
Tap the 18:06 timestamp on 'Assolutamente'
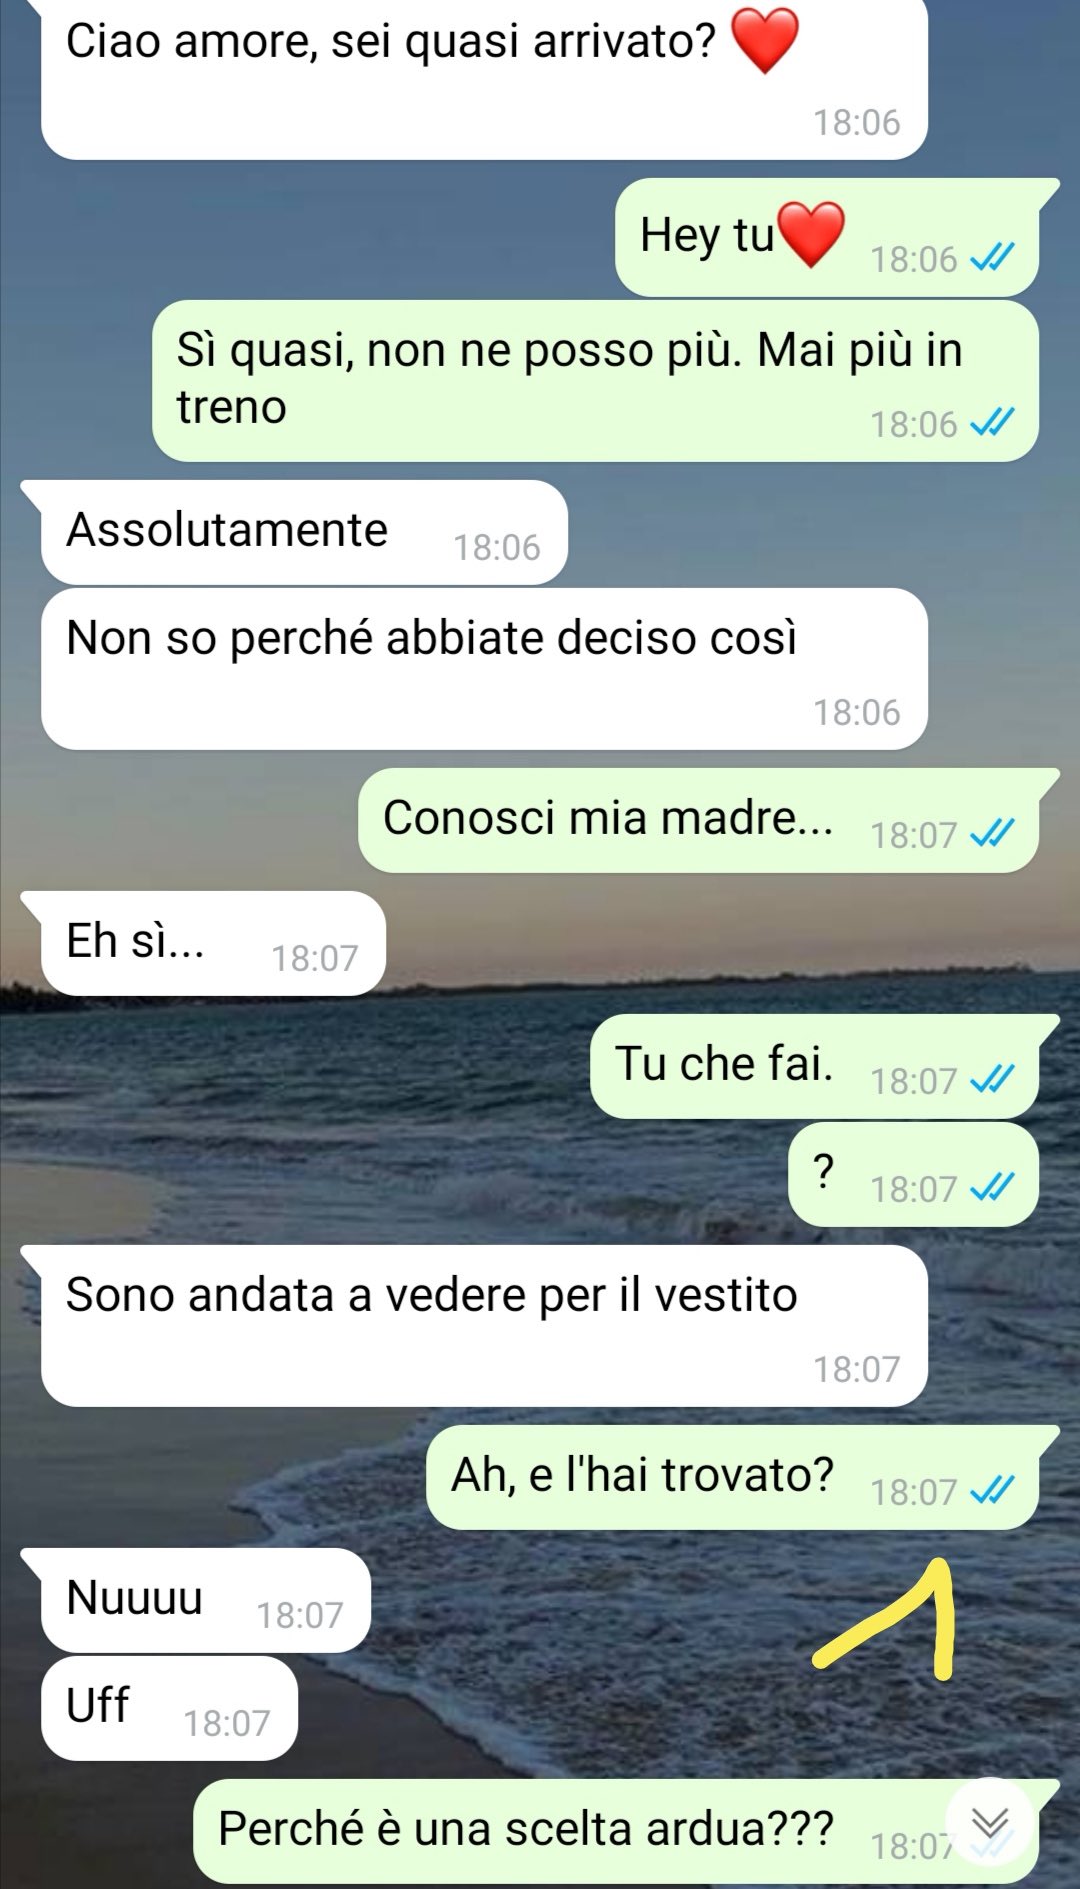(497, 547)
